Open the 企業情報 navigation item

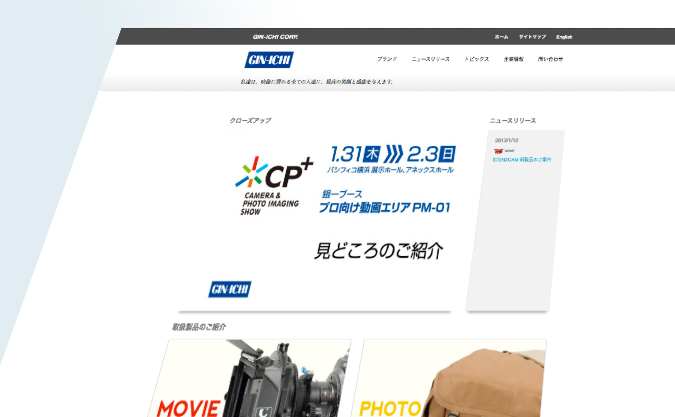[514, 60]
